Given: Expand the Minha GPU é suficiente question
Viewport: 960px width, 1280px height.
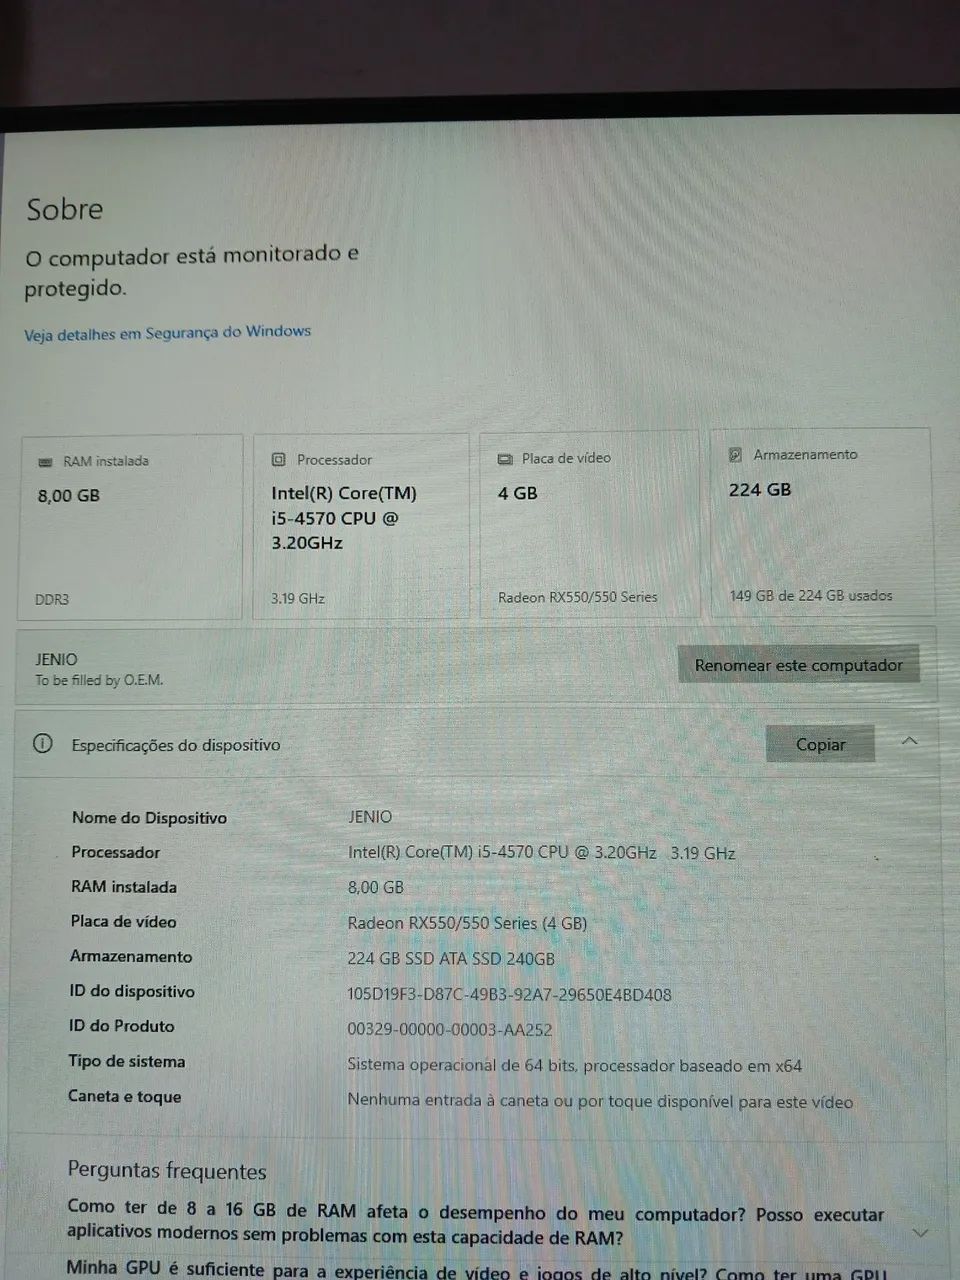Looking at the screenshot, I should 476,1270.
